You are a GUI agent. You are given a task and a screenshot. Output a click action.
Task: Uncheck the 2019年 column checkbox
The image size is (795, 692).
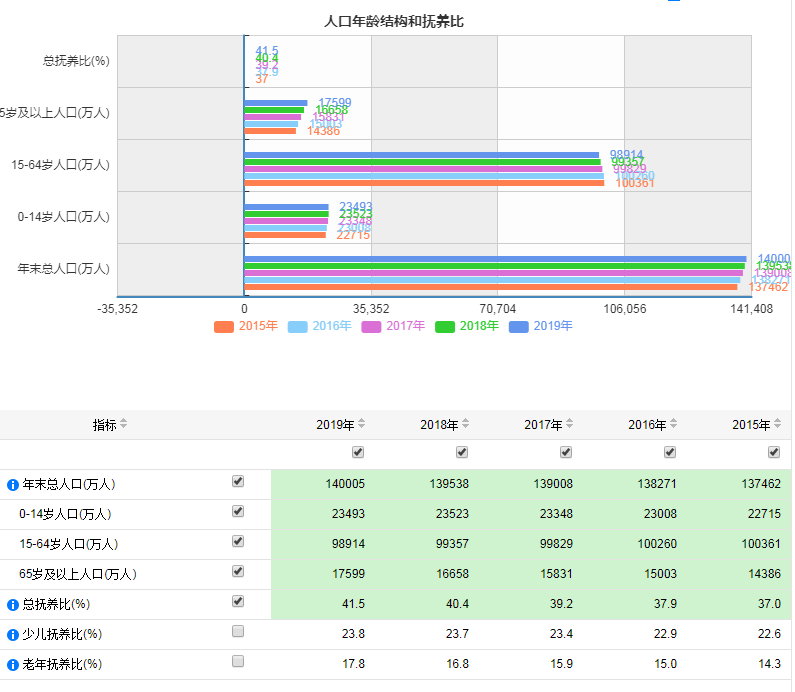358,452
